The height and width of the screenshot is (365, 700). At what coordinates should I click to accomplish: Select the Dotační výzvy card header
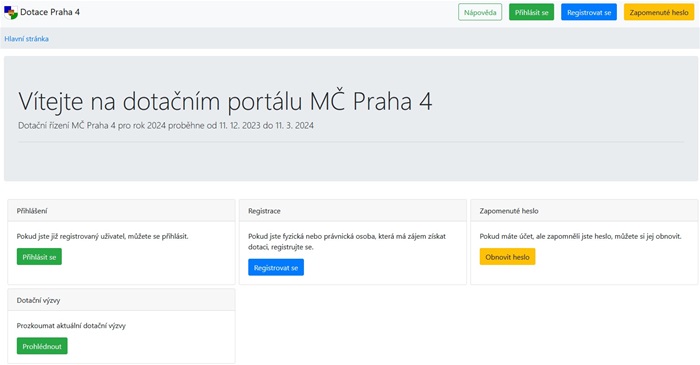click(x=121, y=300)
